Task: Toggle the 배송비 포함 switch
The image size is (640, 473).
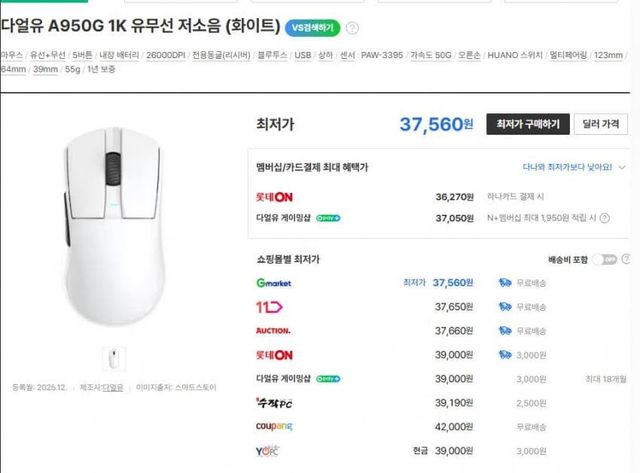Action: click(604, 259)
